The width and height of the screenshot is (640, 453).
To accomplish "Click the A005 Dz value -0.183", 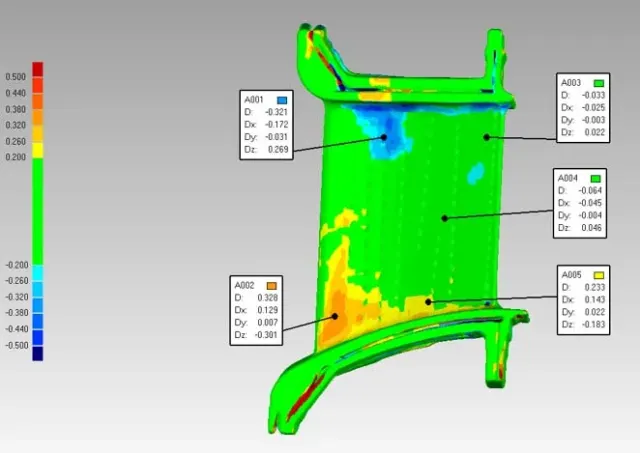I will tap(594, 324).
